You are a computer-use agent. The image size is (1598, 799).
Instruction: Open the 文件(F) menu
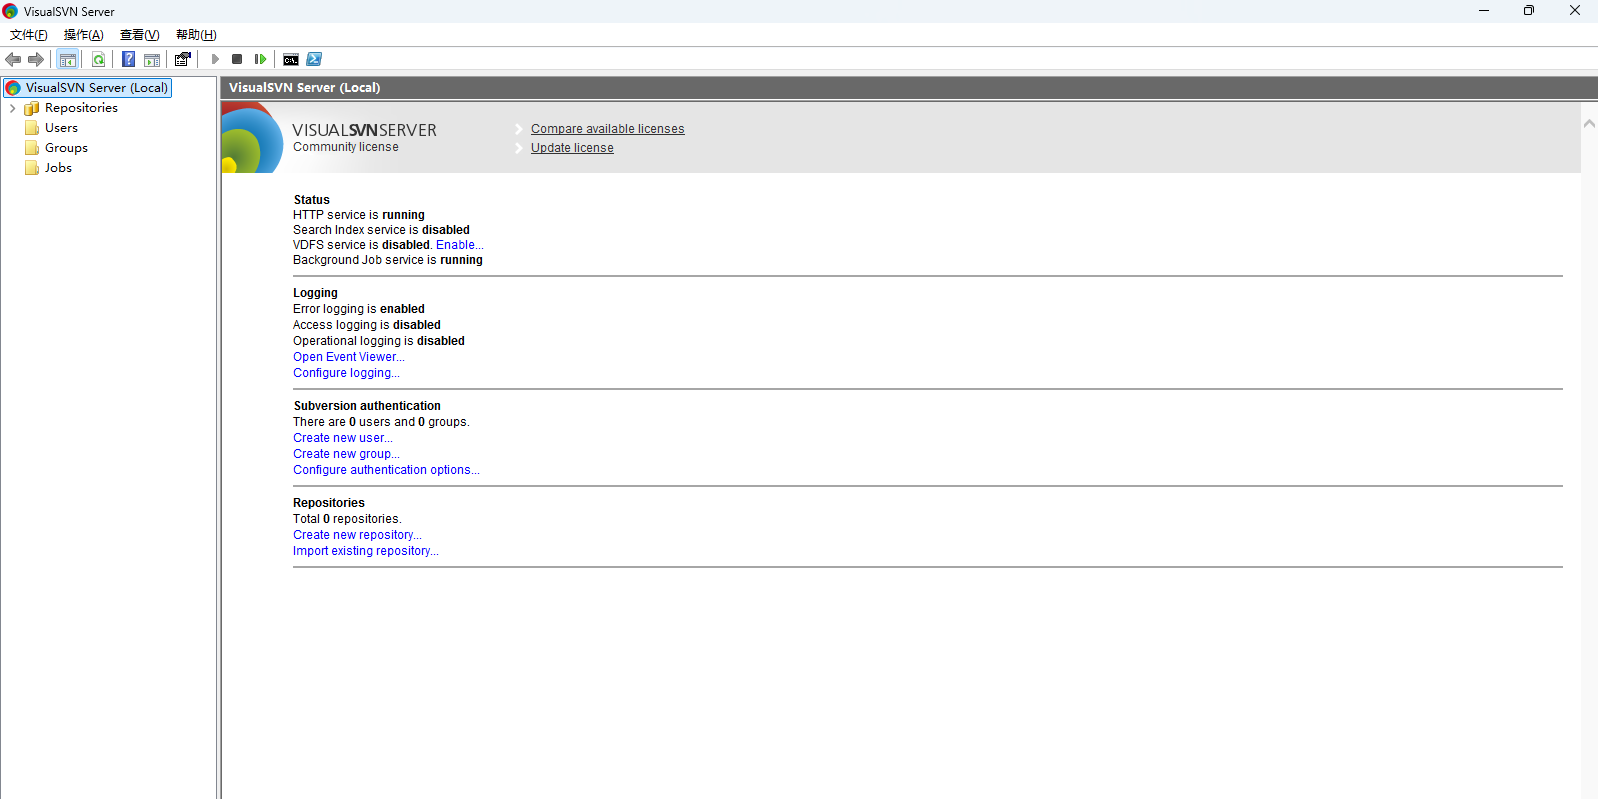(29, 35)
